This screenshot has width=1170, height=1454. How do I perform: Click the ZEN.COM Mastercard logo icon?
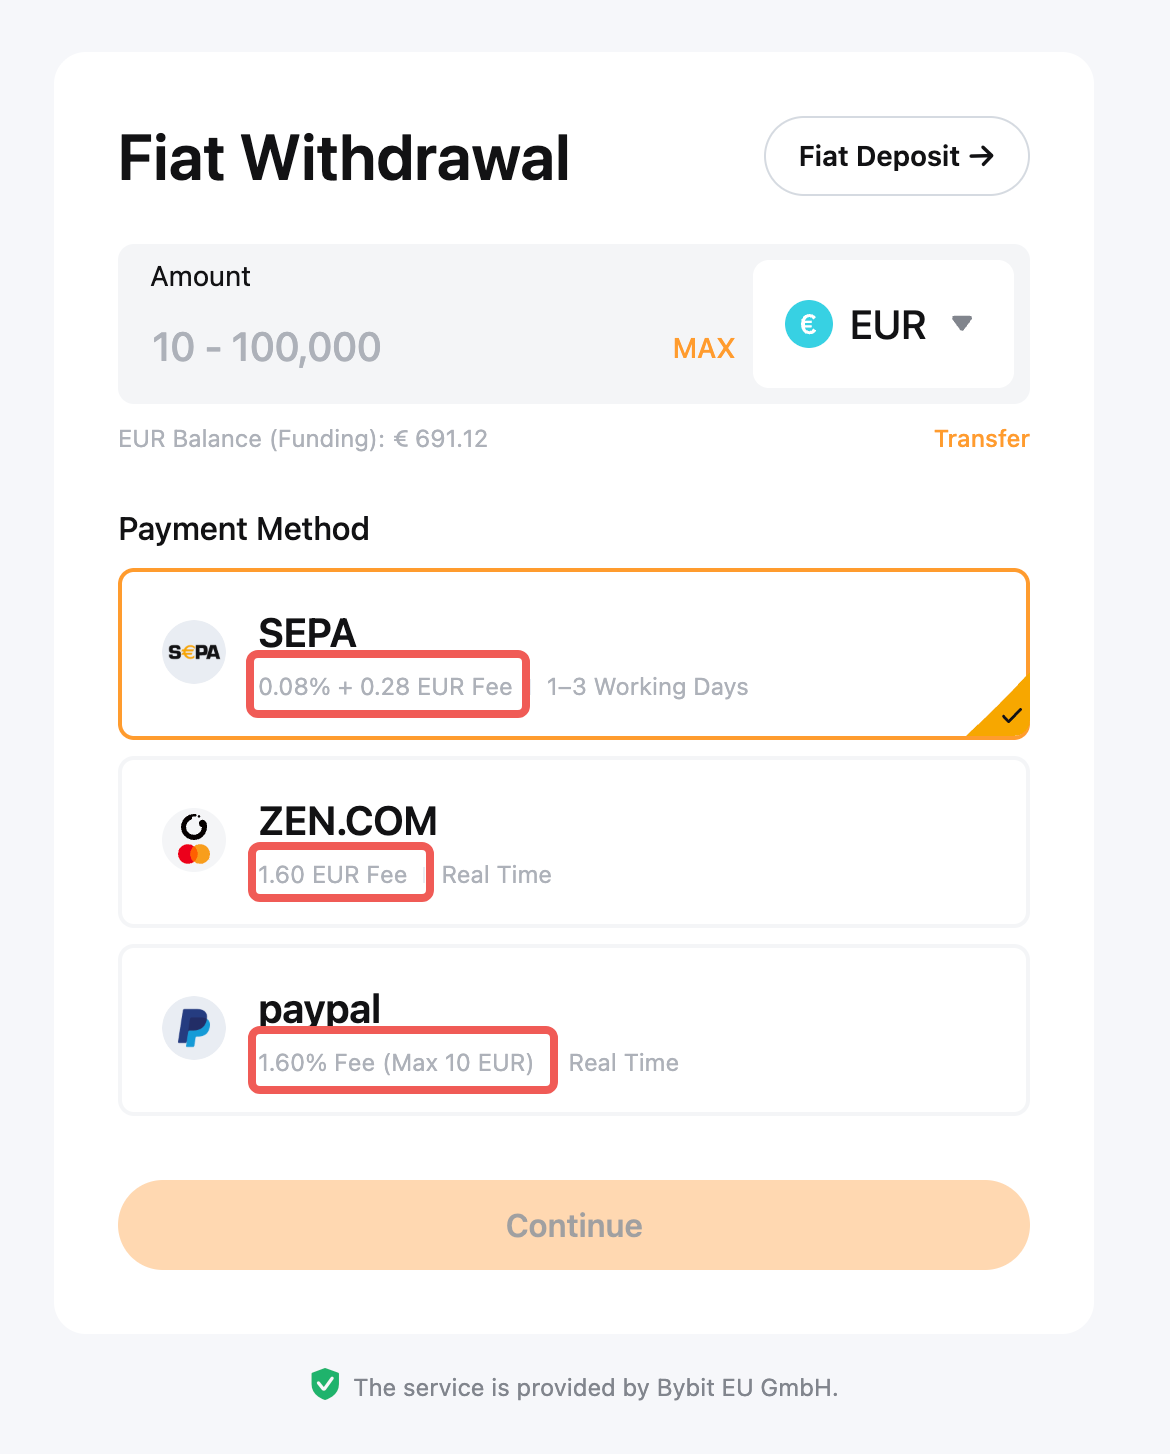point(194,840)
